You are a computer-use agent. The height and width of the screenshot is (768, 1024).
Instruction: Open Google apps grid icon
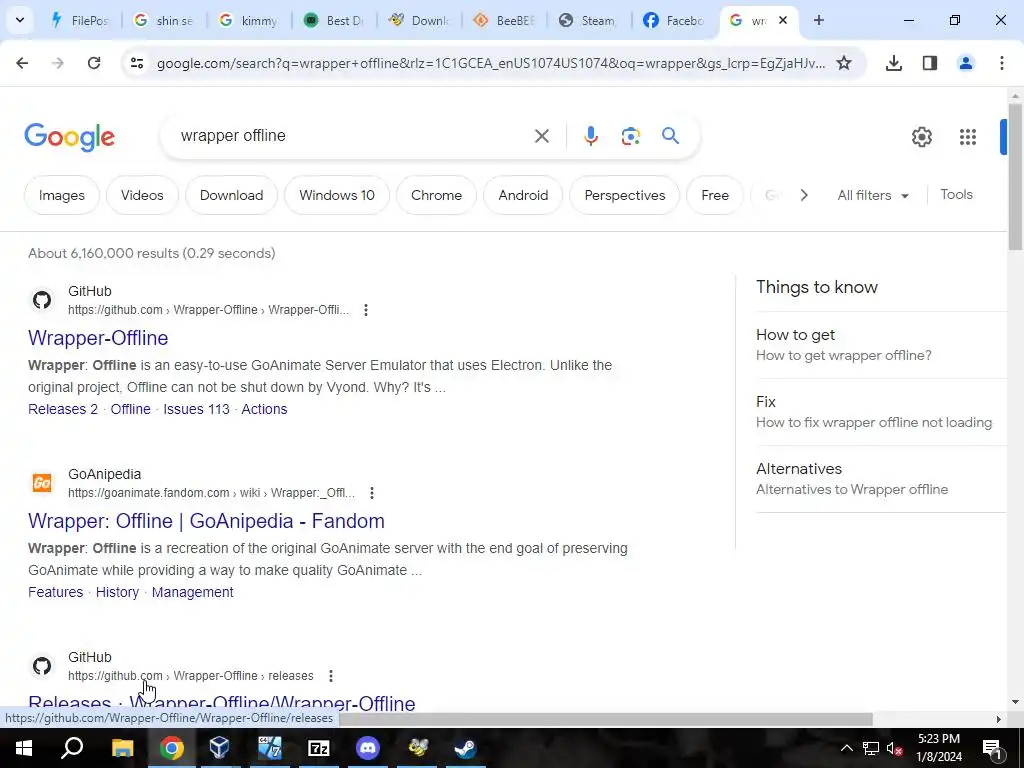[x=967, y=137]
